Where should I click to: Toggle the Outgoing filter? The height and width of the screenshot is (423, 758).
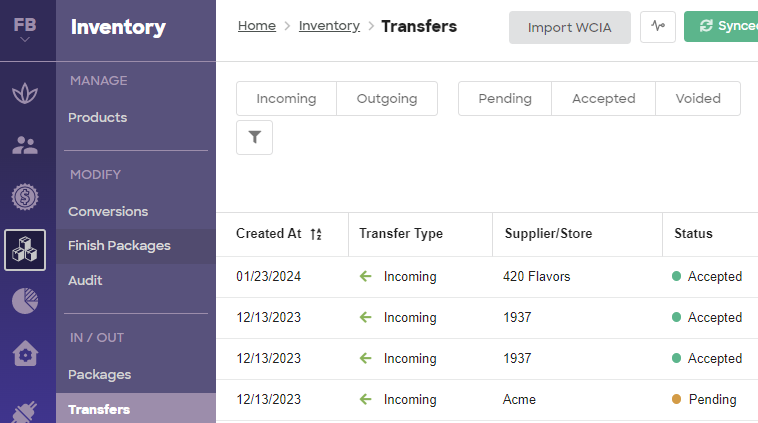click(x=387, y=99)
